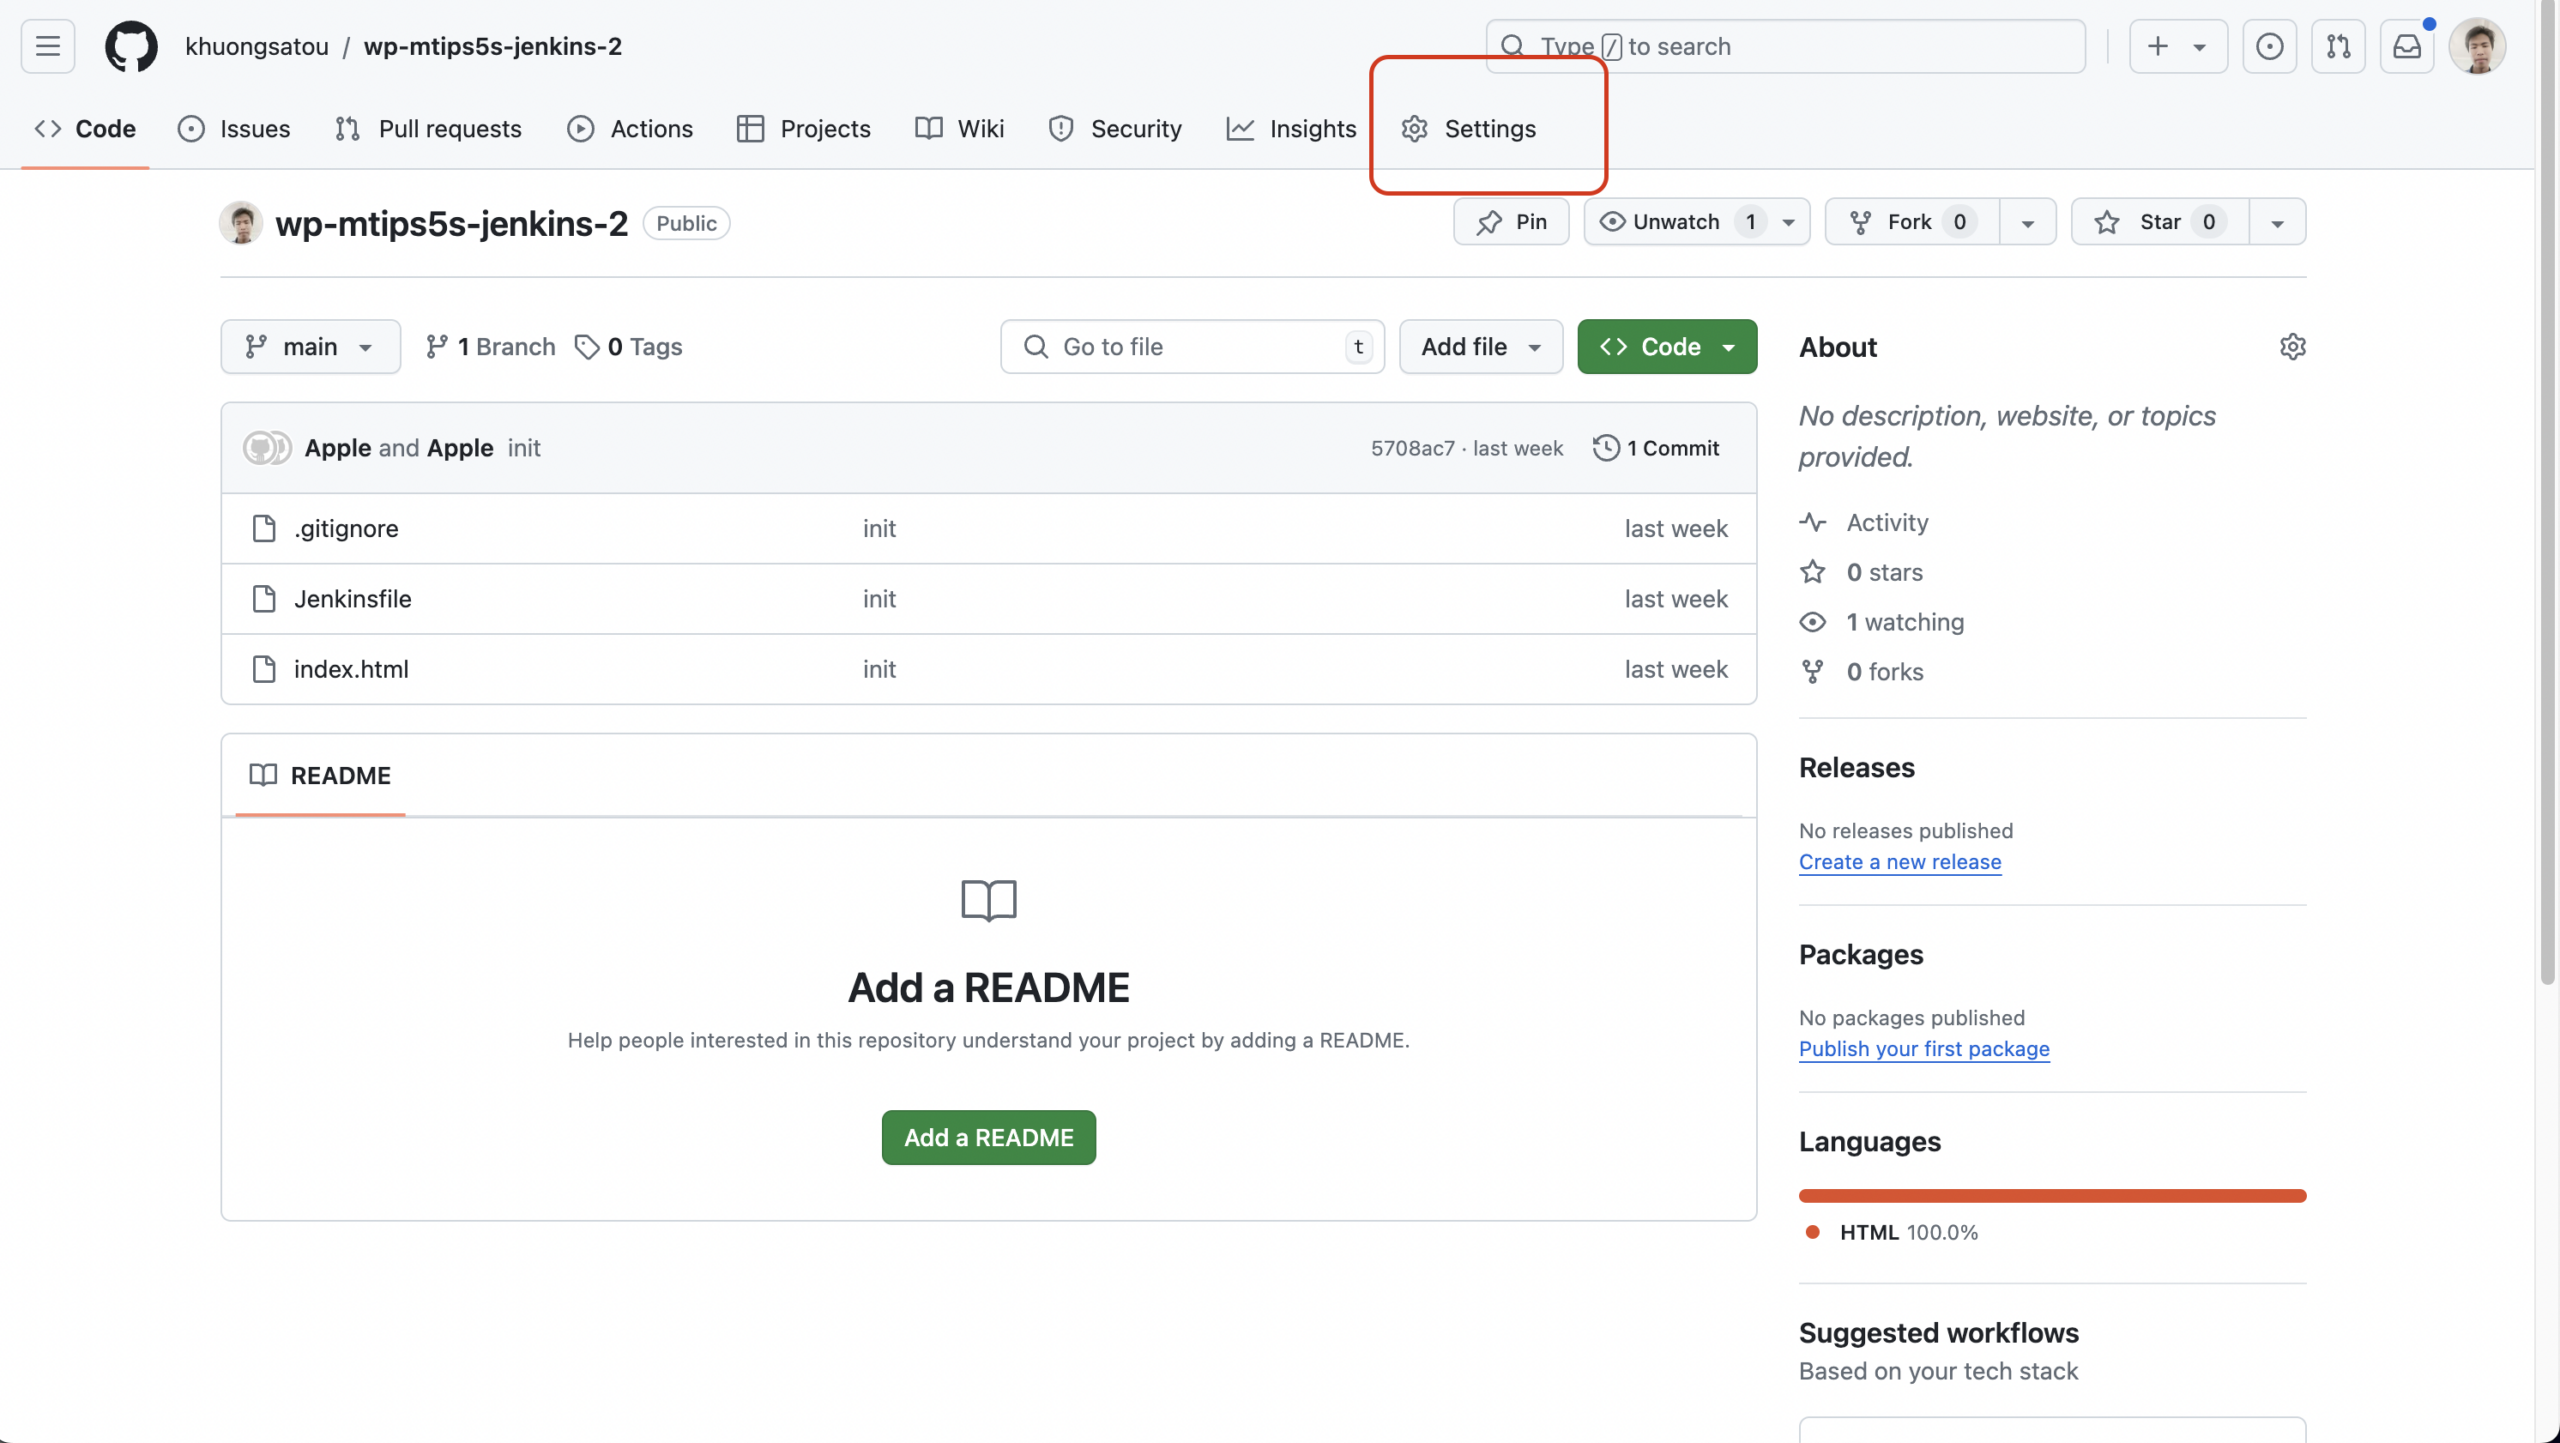This screenshot has height=1443, width=2560.
Task: Click the init commit message for .gitignore
Action: (879, 528)
